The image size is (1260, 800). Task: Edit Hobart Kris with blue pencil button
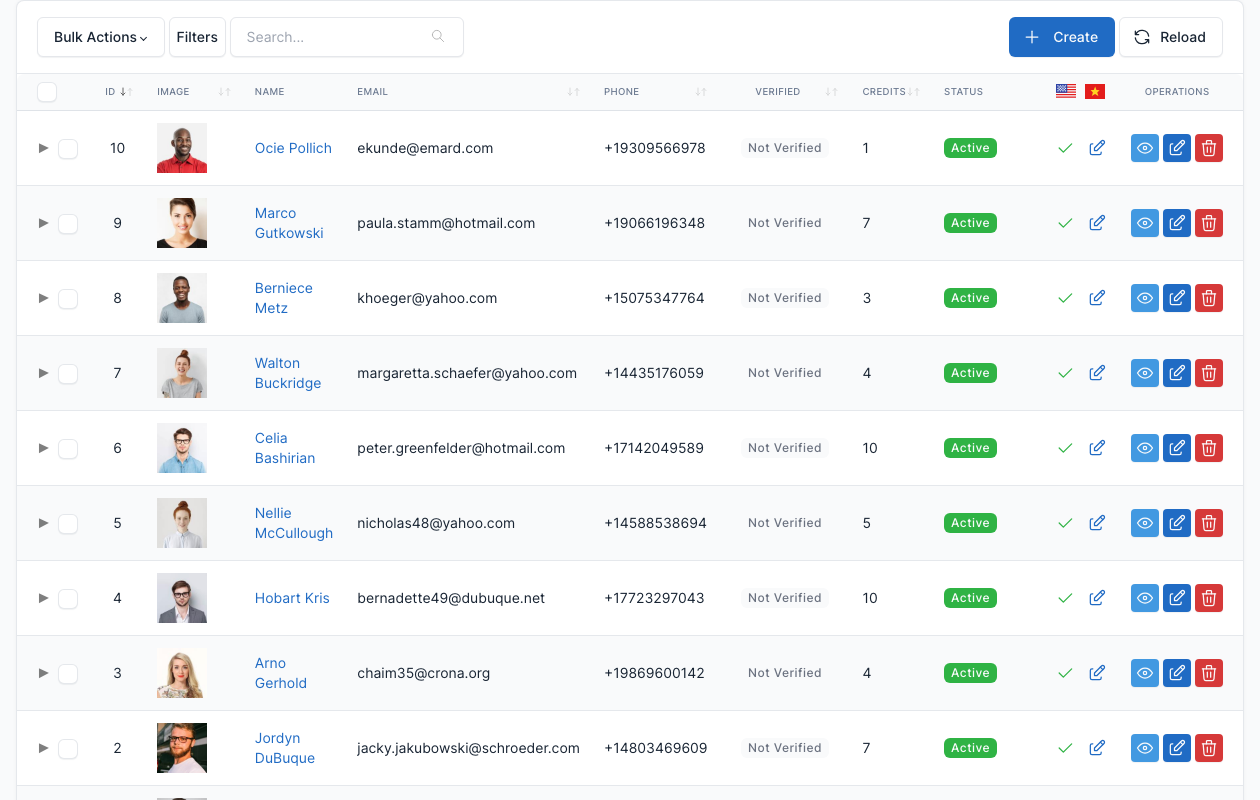click(1177, 598)
